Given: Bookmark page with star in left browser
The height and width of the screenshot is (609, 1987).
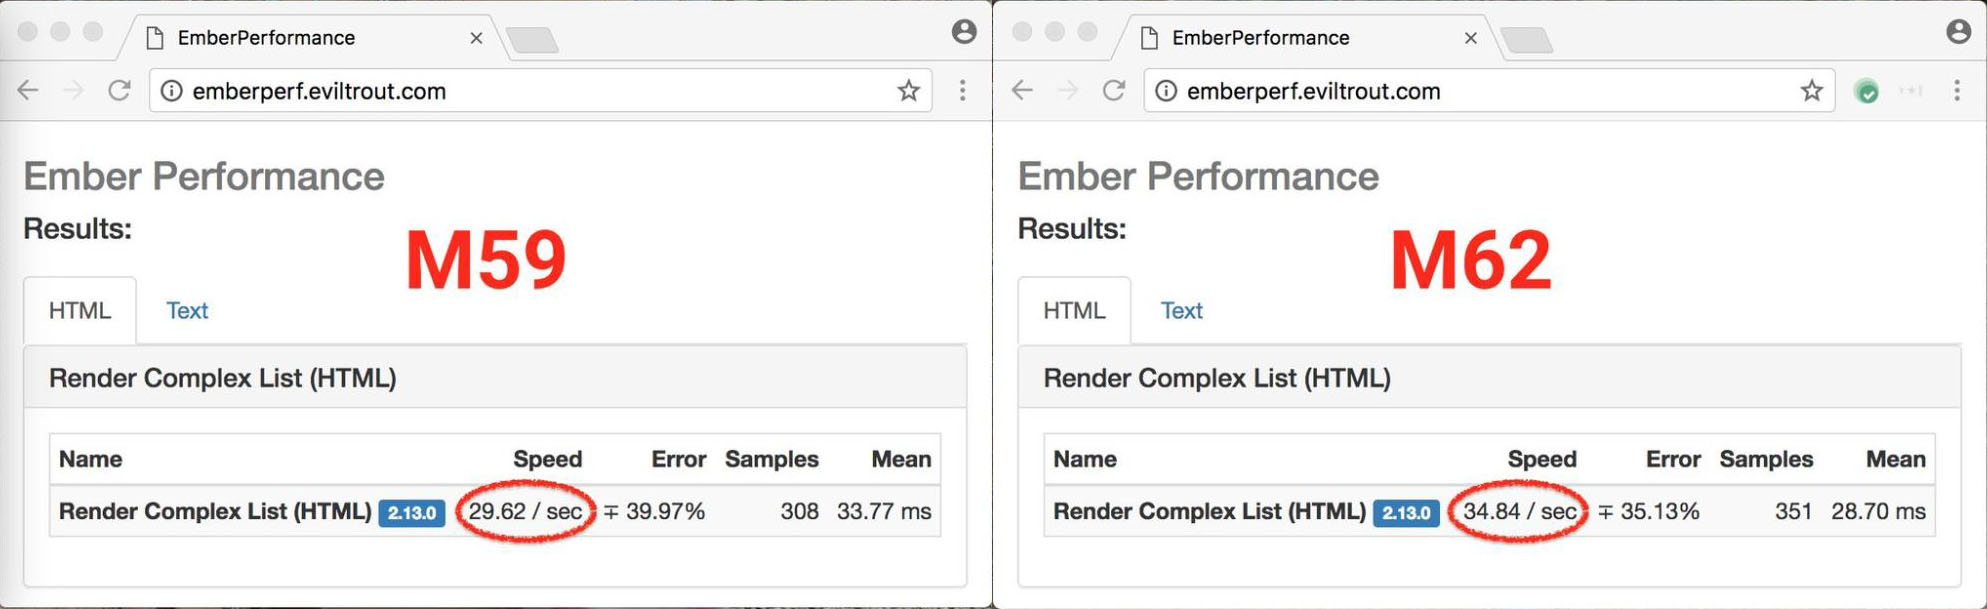Looking at the screenshot, I should pos(908,91).
